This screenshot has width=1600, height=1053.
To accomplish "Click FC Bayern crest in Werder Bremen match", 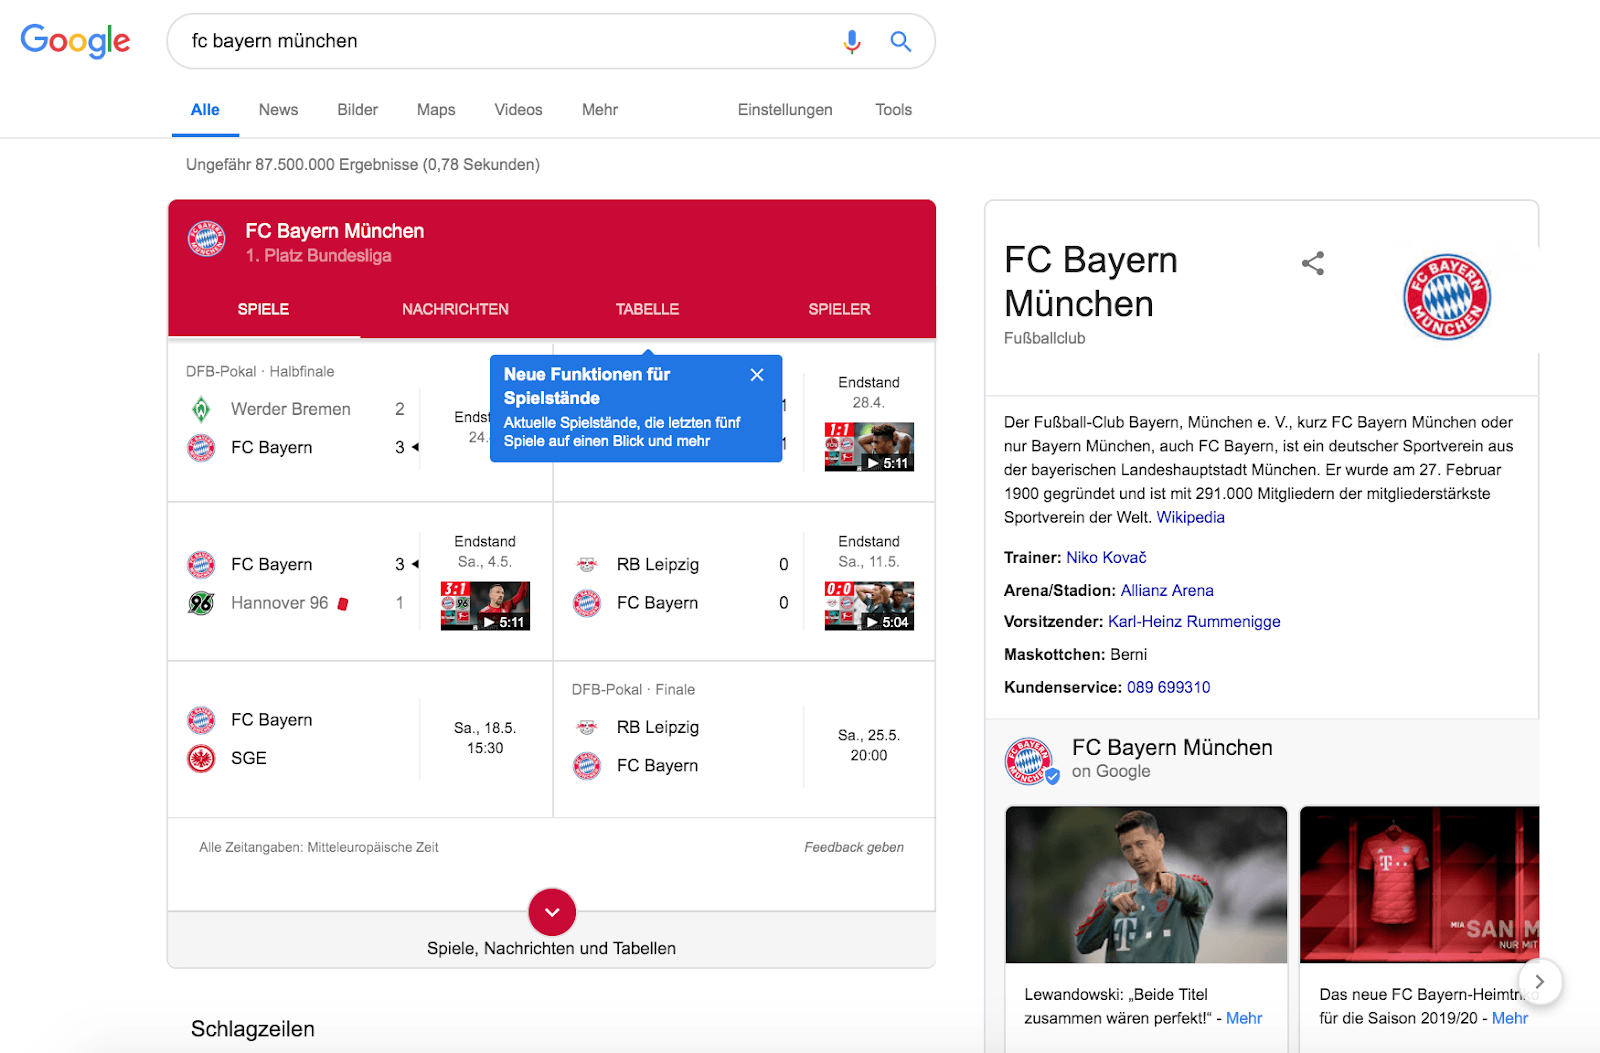I will (201, 447).
